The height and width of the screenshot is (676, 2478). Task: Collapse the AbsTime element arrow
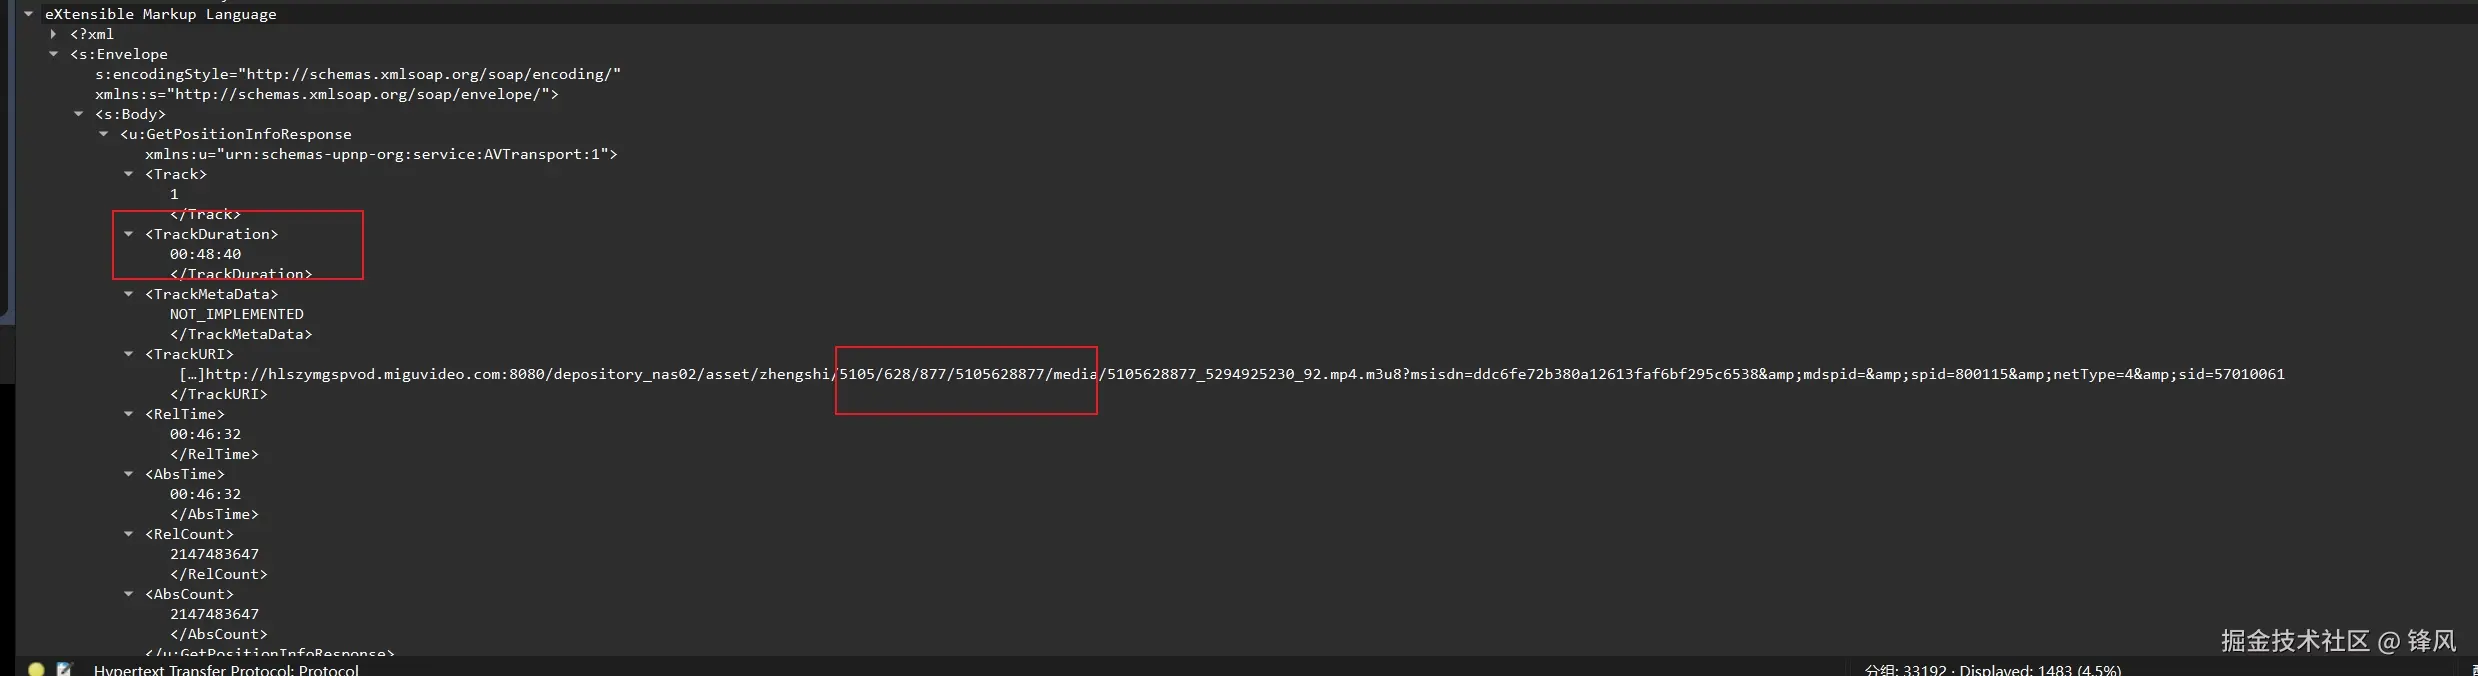[129, 474]
